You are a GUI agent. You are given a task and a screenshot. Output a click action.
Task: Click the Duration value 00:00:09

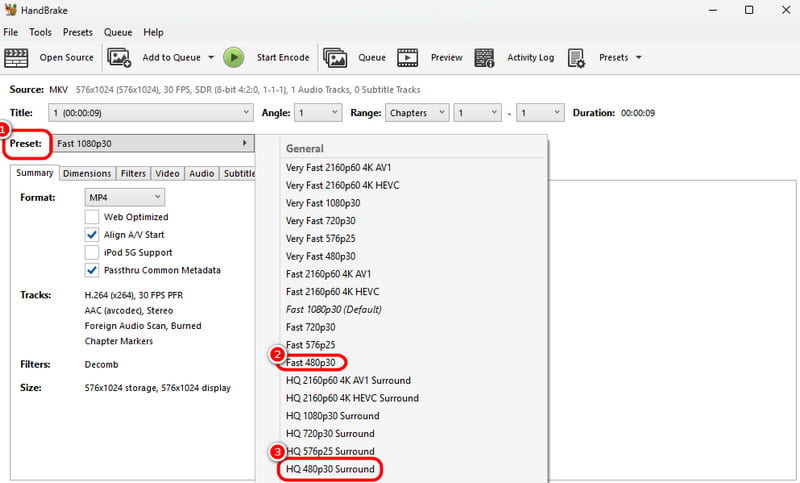[638, 113]
